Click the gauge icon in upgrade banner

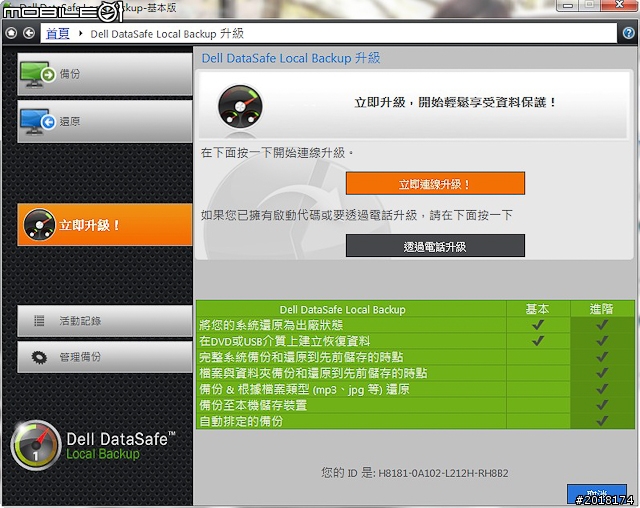coord(240,106)
